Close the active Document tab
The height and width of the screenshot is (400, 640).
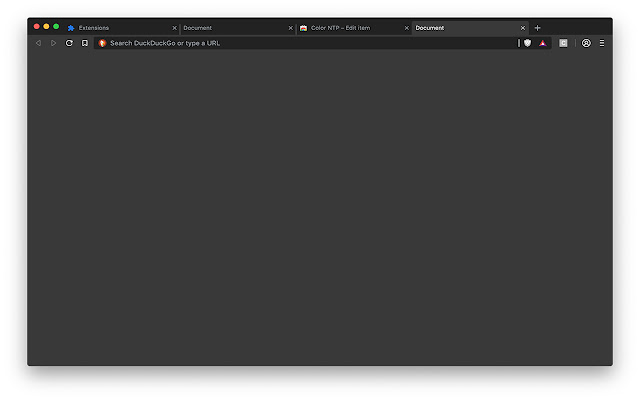click(x=522, y=28)
